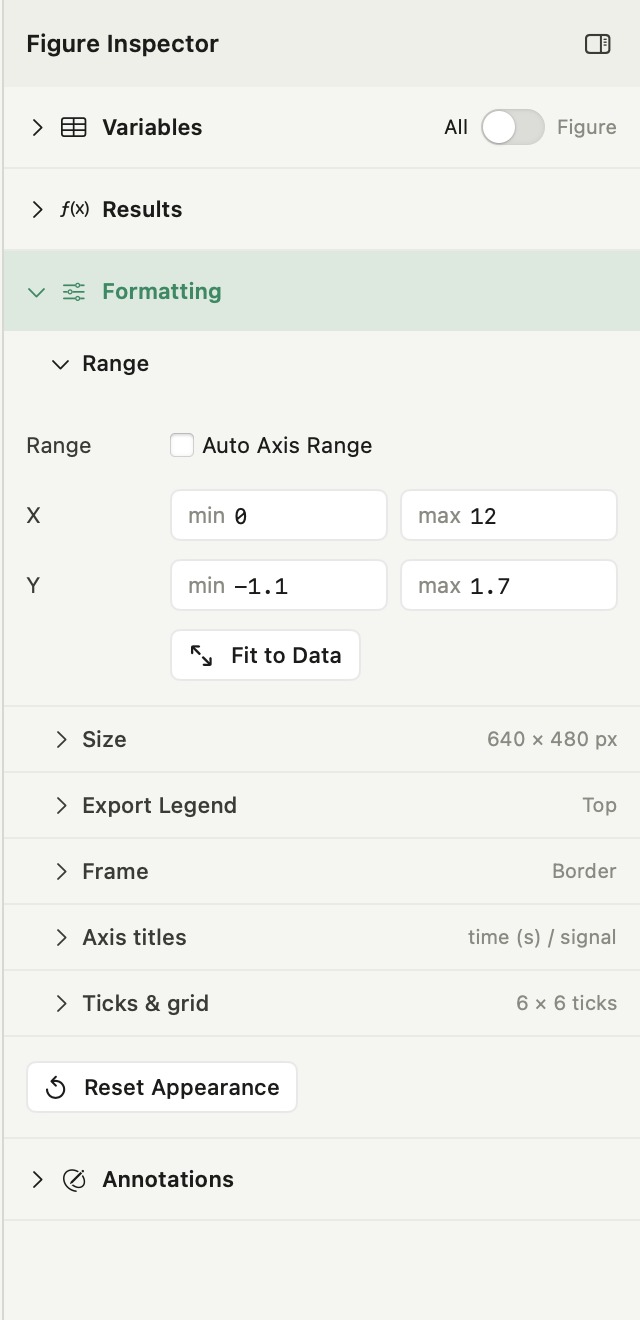This screenshot has height=1320, width=640.
Task: Click the Figure Inspector title
Action: (x=122, y=44)
